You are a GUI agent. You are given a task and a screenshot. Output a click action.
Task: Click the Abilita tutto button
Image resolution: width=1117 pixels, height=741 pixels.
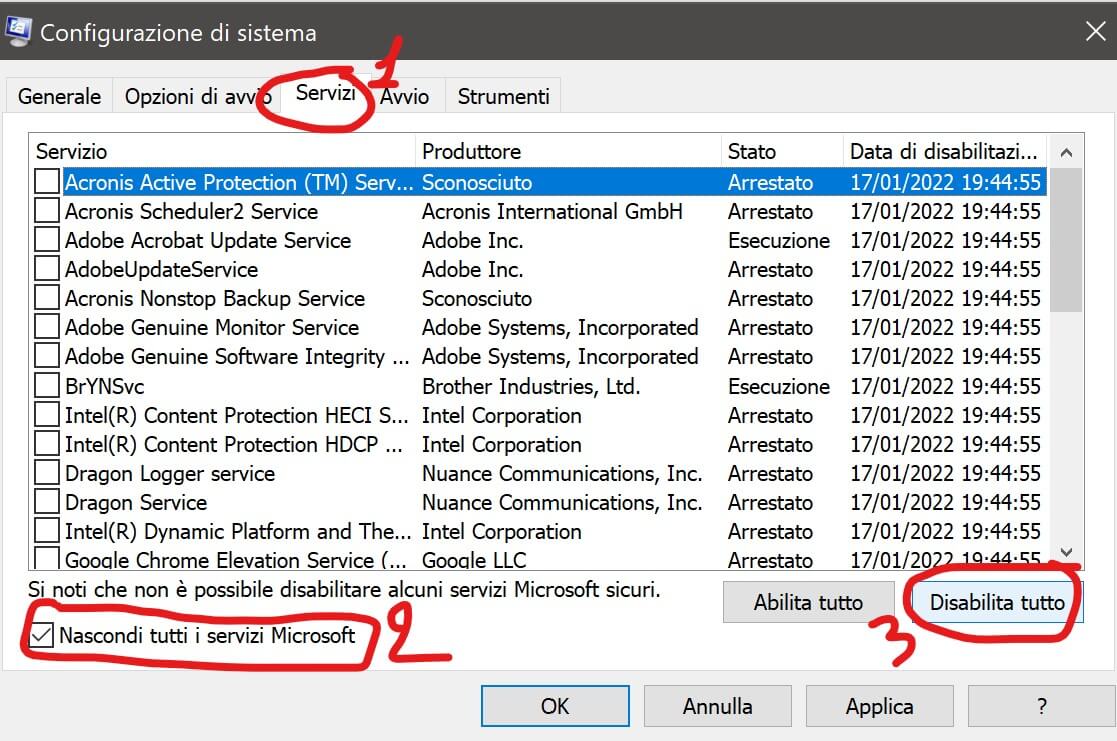[808, 603]
